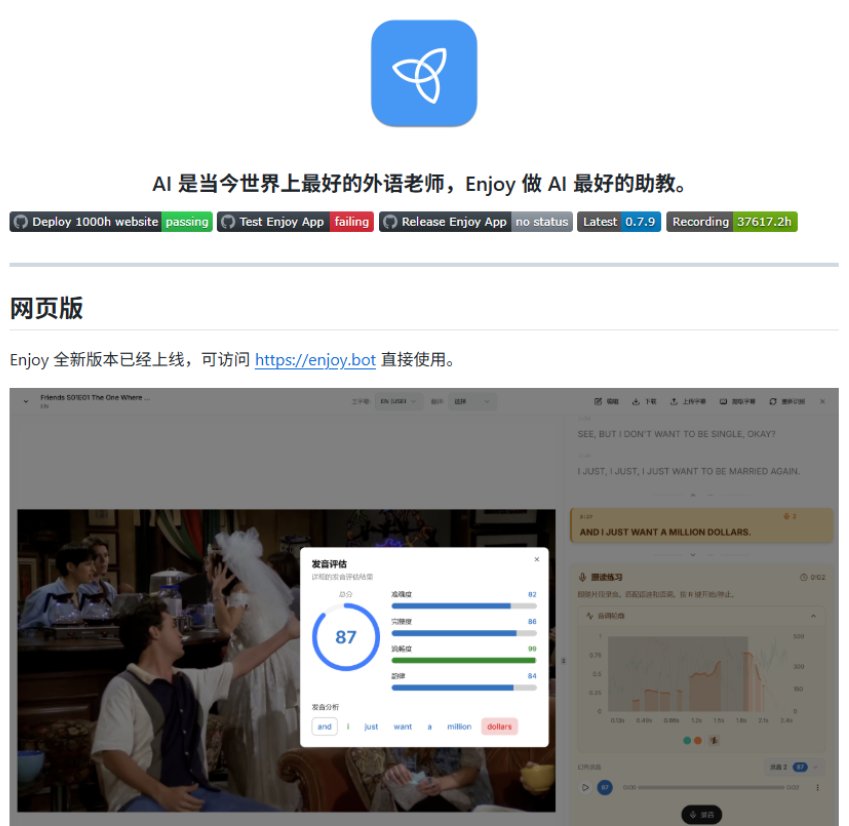The width and height of the screenshot is (849, 826).
Task: Select the word 'want' in pronunciation analysis
Action: [x=402, y=726]
